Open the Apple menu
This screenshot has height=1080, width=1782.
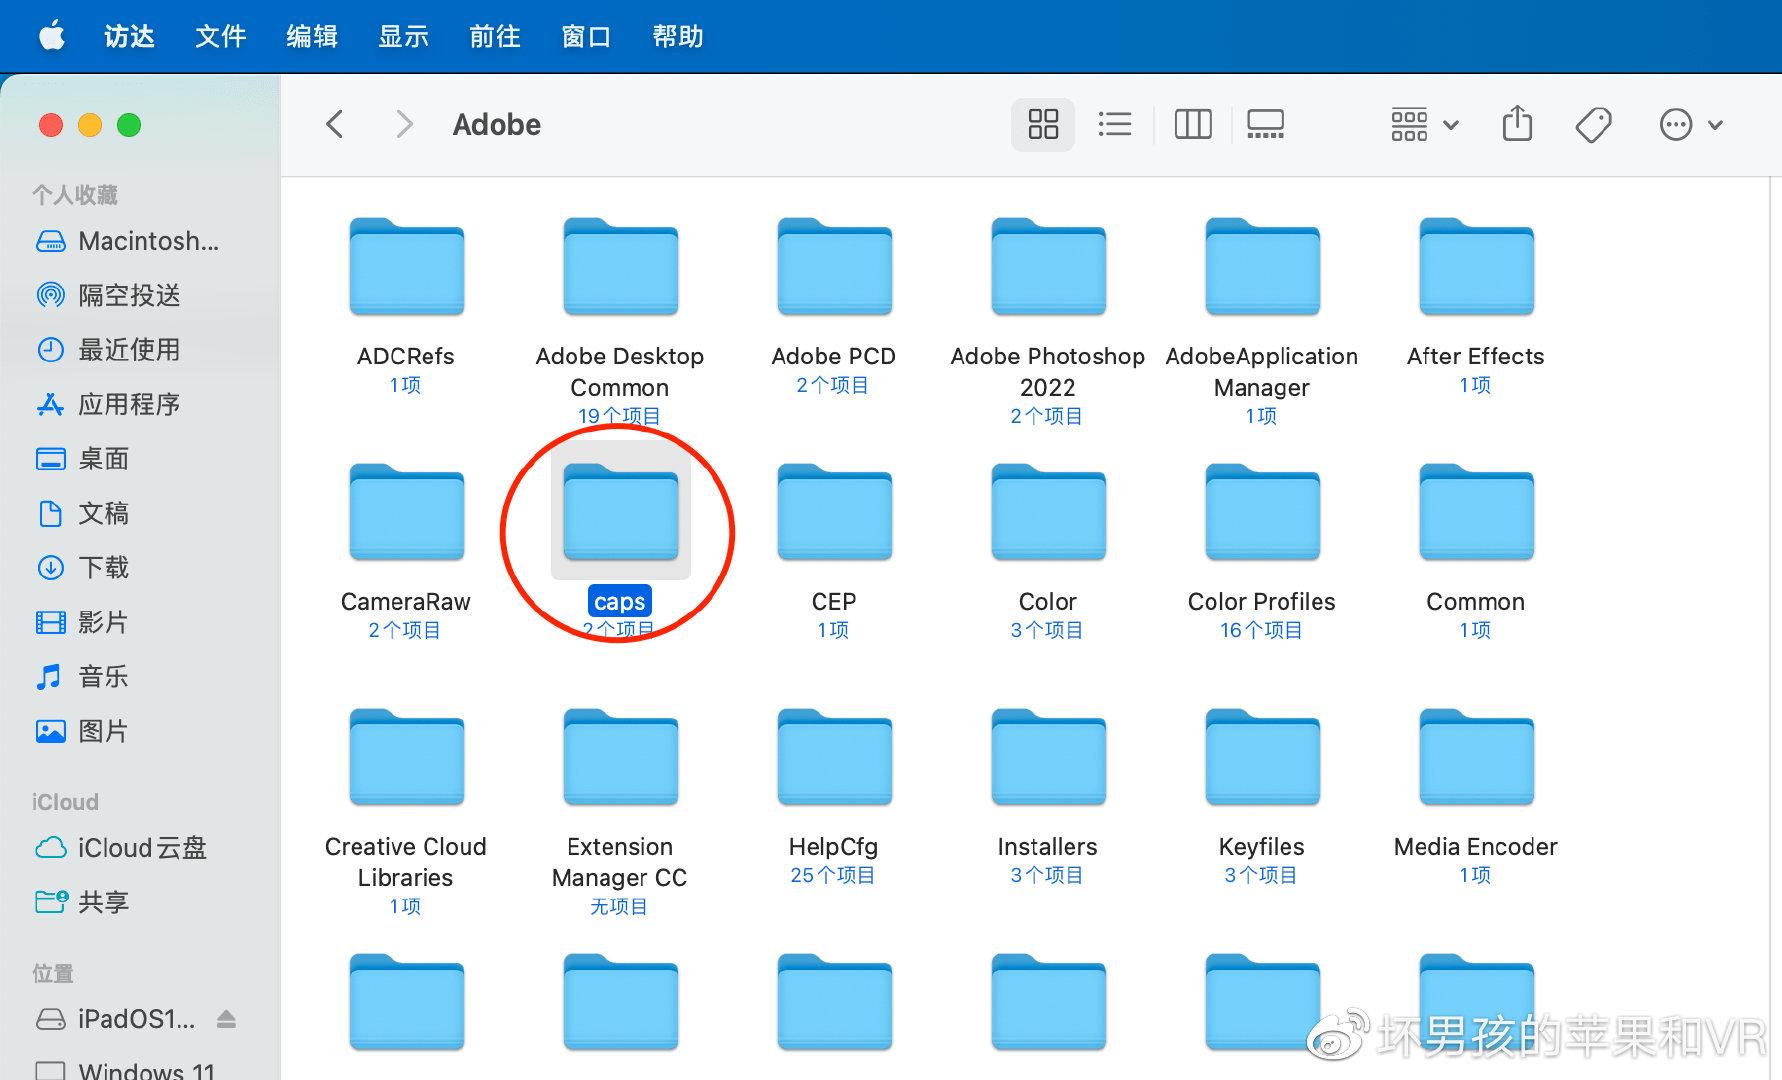click(x=52, y=36)
